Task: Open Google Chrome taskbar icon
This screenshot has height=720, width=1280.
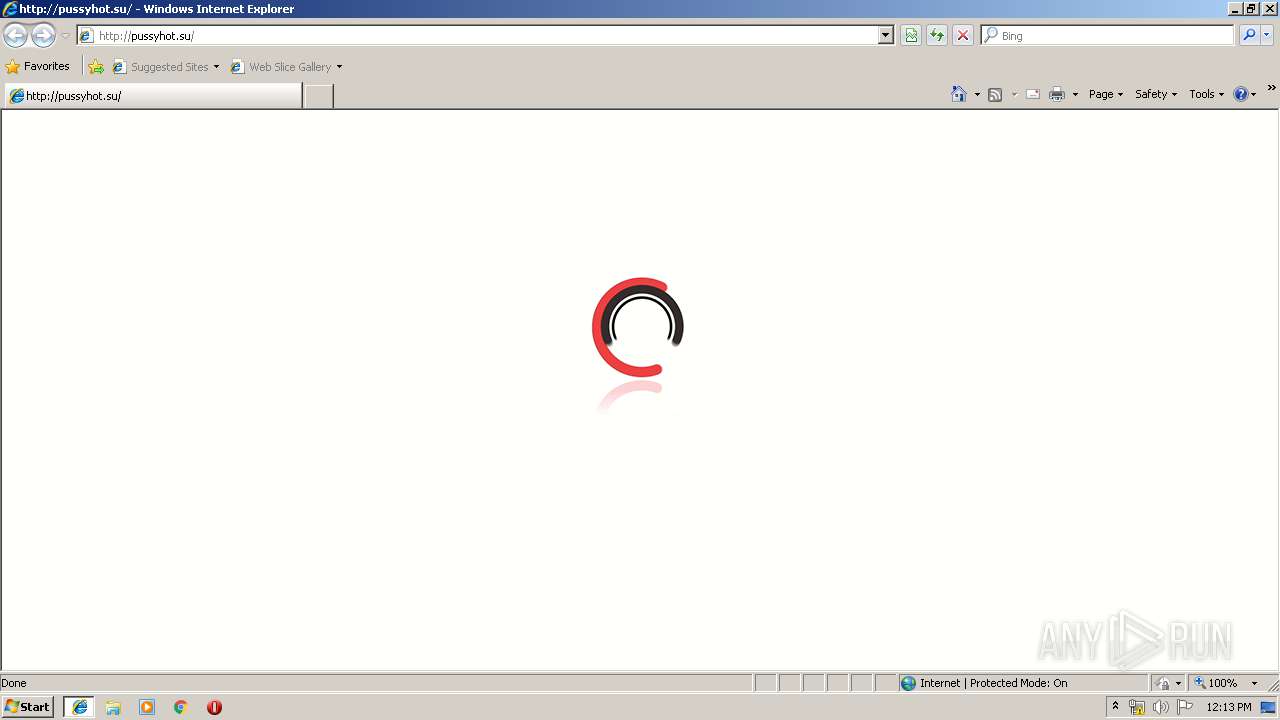Action: point(181,707)
